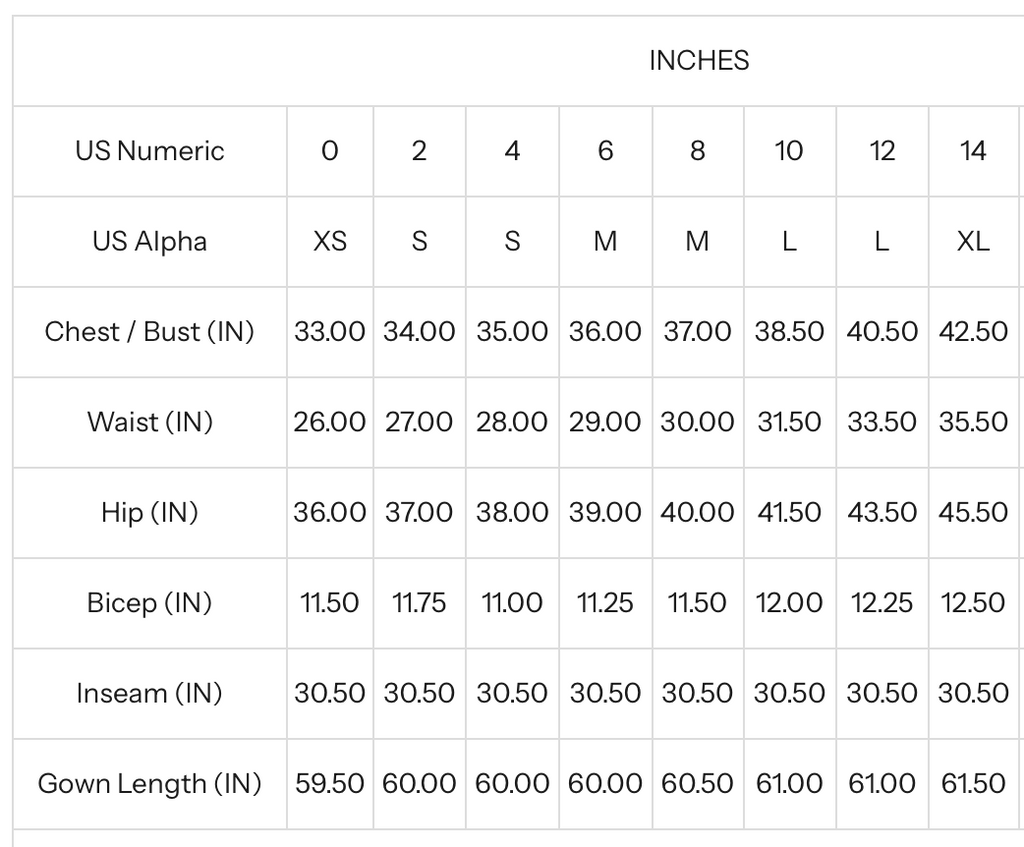Click the US numeric size 14 cell
The width and height of the screenshot is (1024, 847).
[973, 151]
